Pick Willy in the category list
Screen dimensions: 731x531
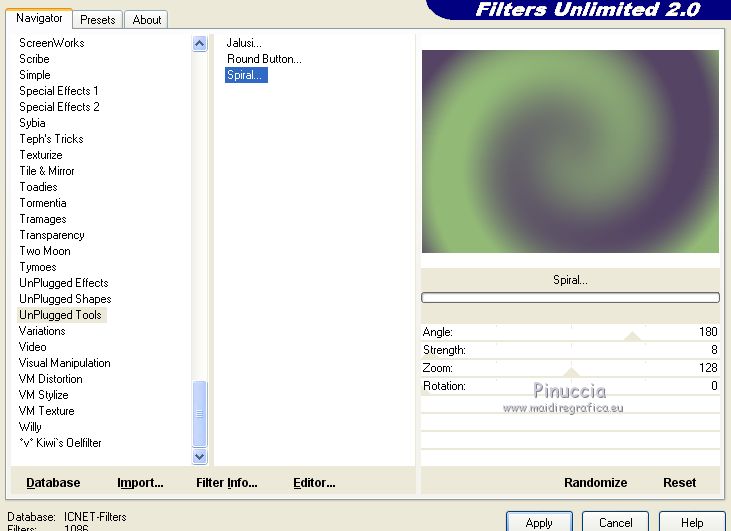pos(30,427)
